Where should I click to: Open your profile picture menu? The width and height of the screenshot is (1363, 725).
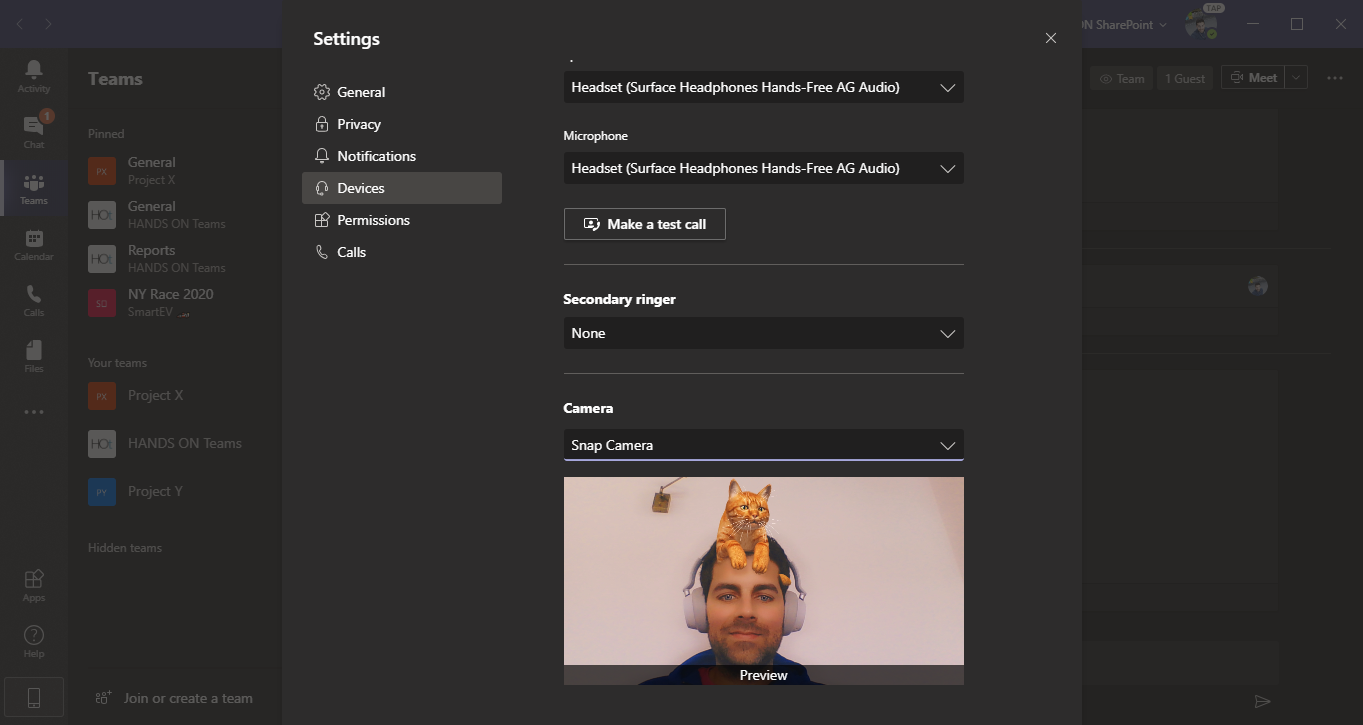(x=1201, y=24)
